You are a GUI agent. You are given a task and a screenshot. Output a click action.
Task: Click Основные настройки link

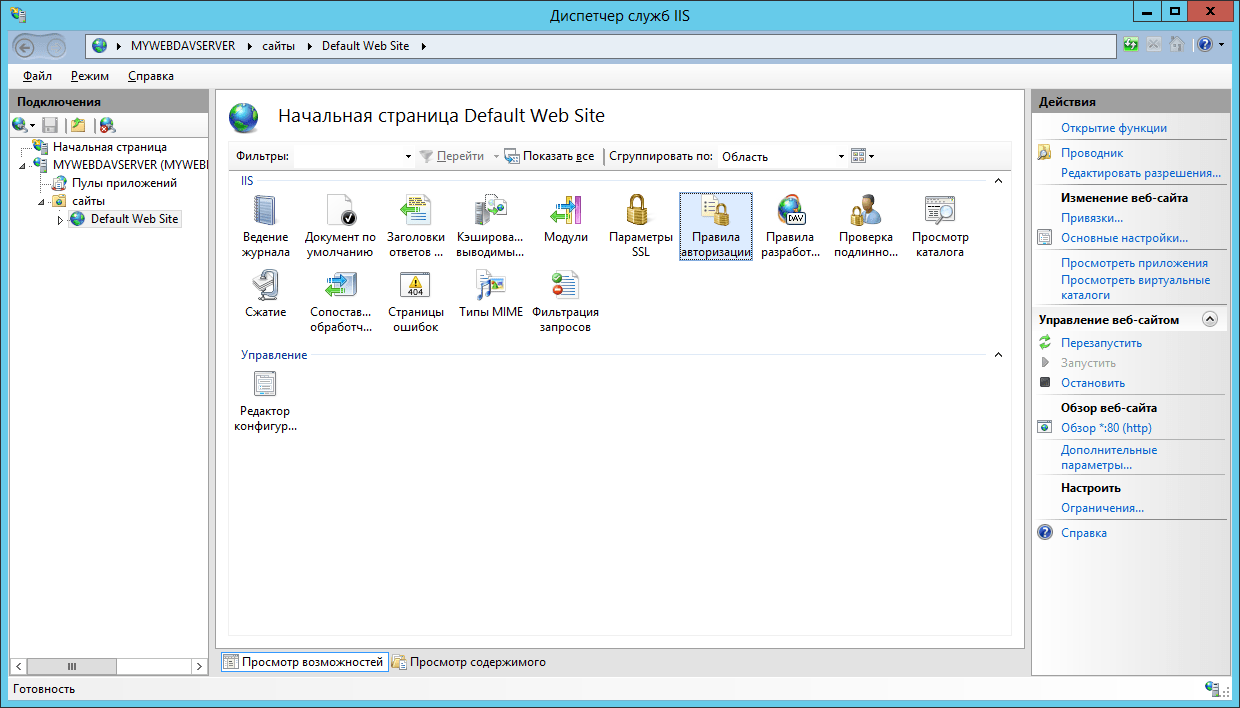pyautogui.click(x=1124, y=238)
